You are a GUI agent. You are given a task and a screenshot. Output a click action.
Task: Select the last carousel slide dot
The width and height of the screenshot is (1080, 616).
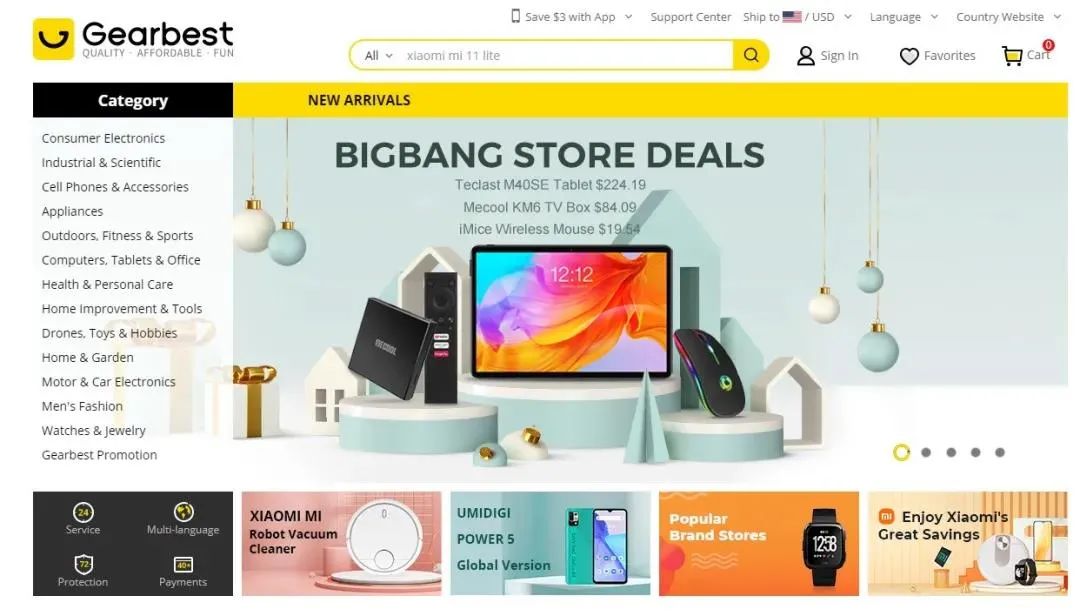tap(1000, 453)
